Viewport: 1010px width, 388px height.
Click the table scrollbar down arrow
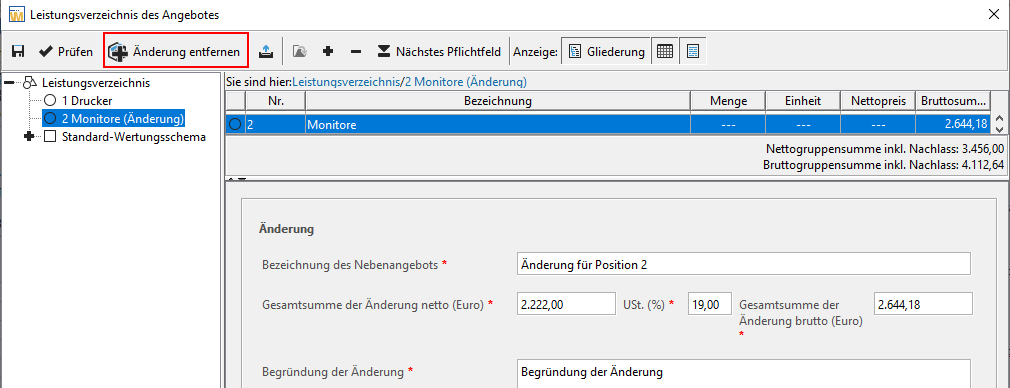coord(1000,130)
